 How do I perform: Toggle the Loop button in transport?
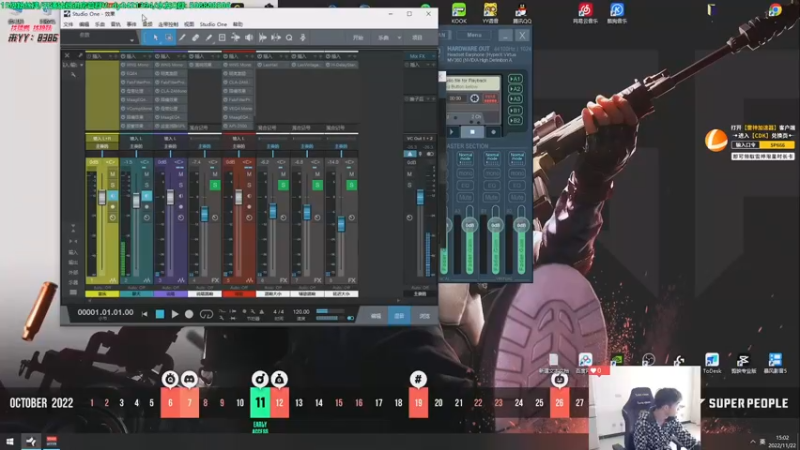[x=206, y=314]
